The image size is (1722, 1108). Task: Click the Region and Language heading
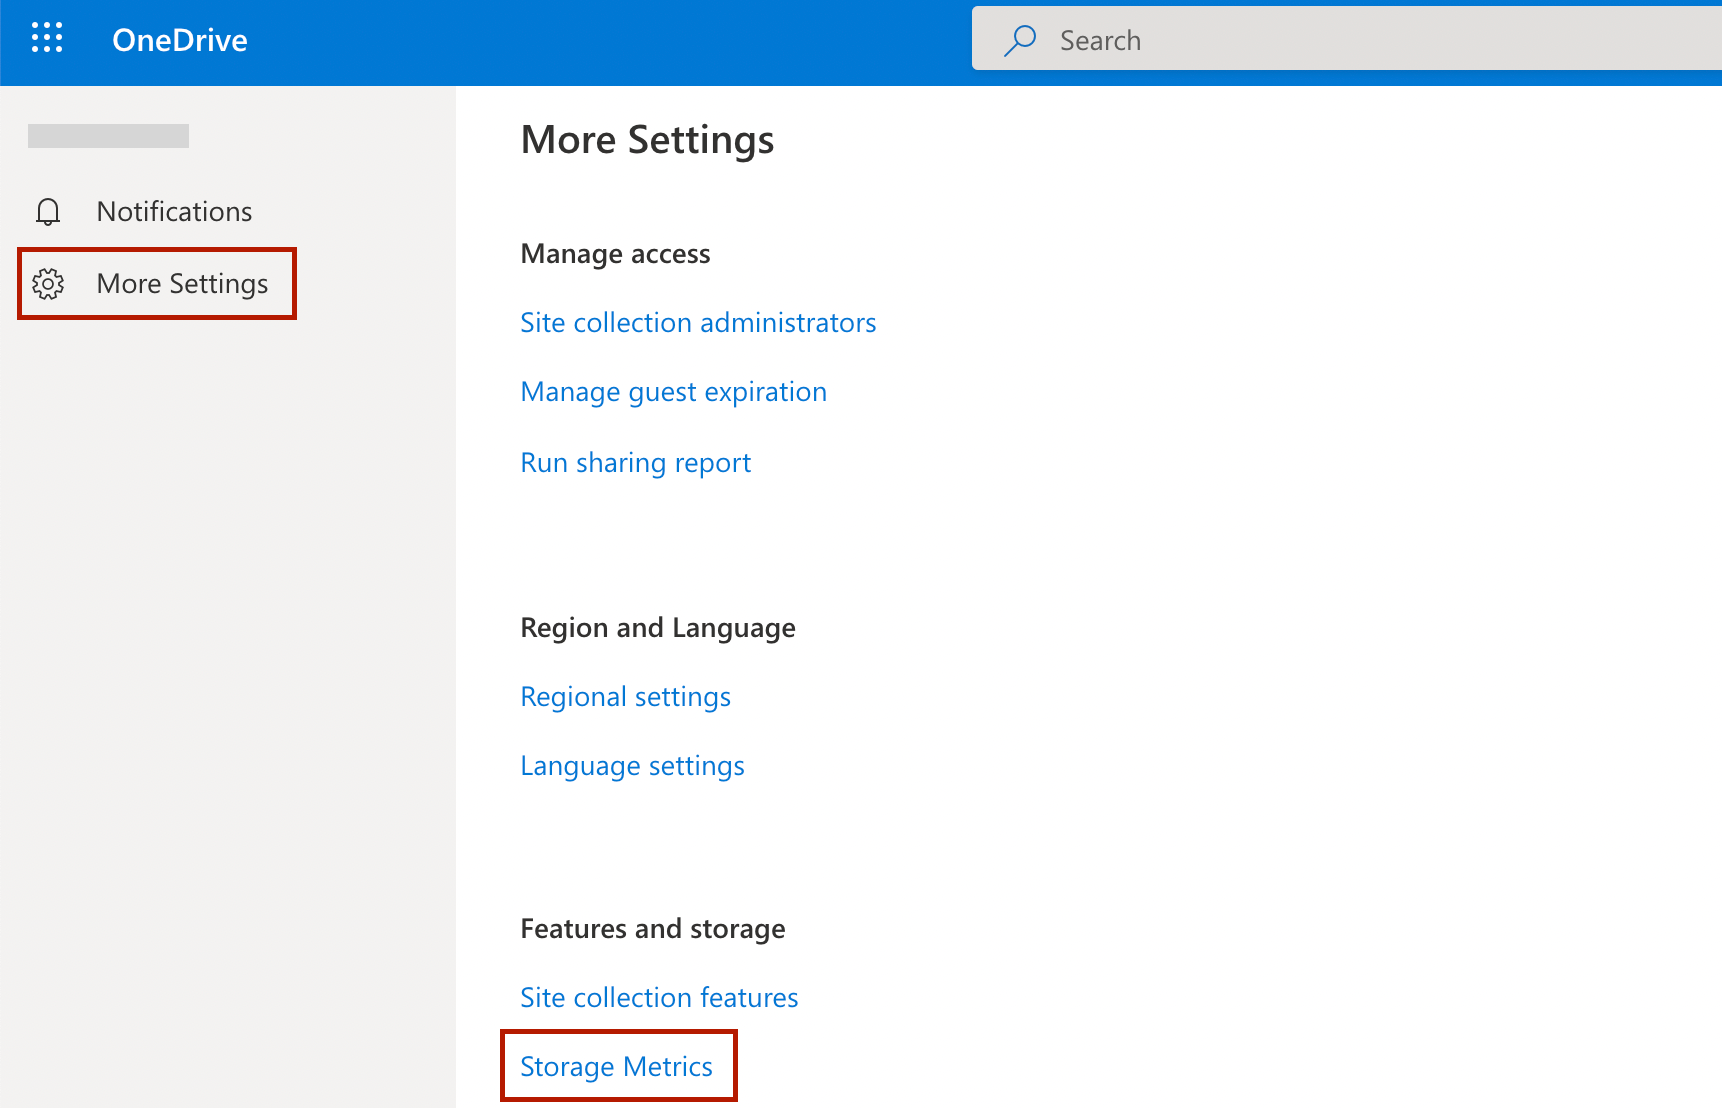pos(657,627)
